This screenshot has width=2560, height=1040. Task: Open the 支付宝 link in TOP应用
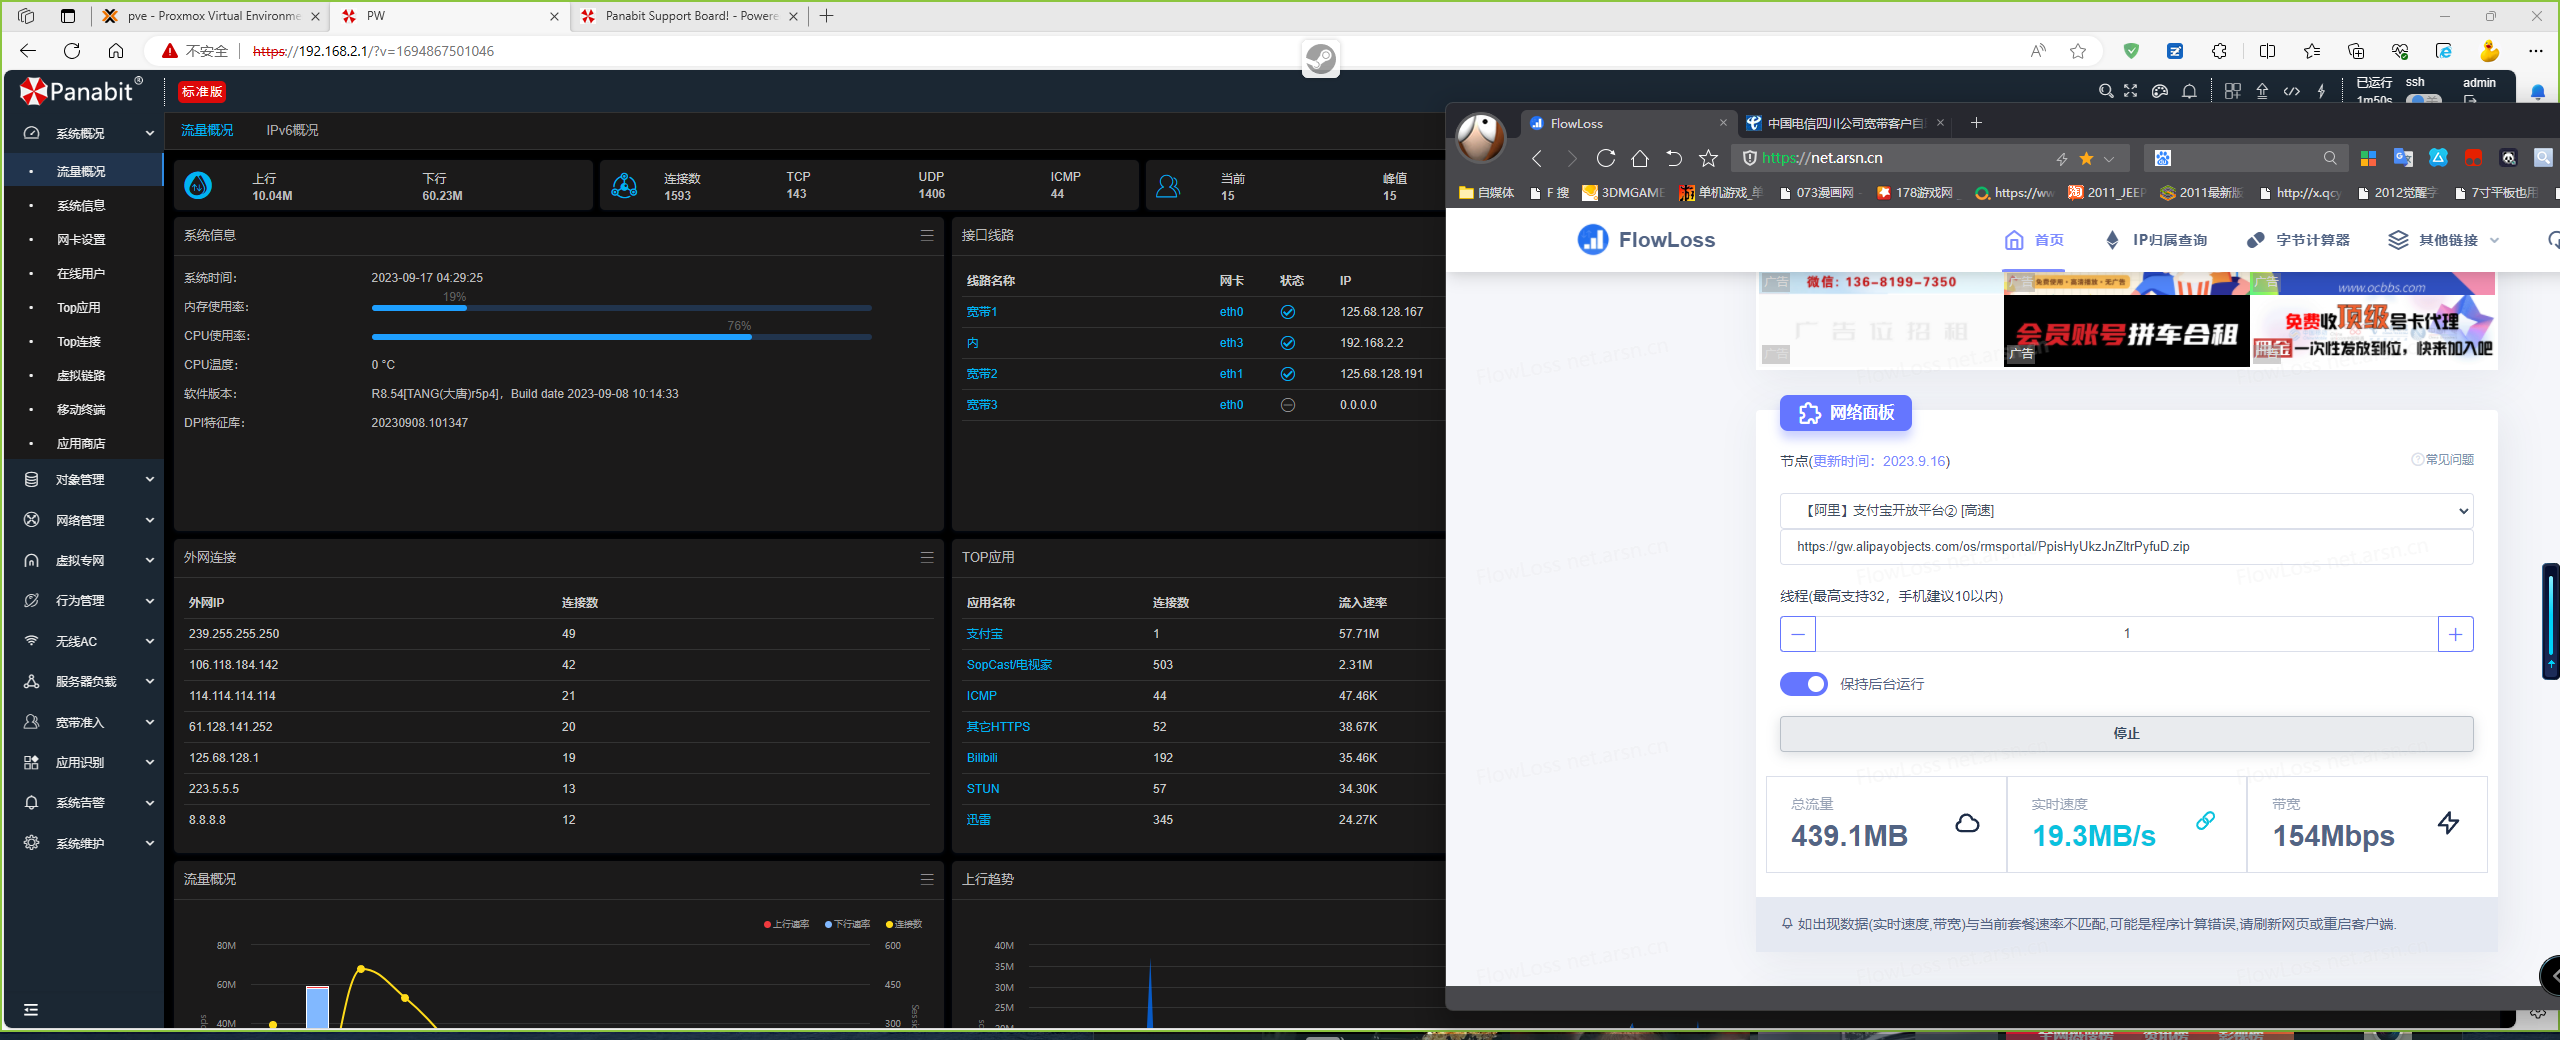[x=984, y=634]
